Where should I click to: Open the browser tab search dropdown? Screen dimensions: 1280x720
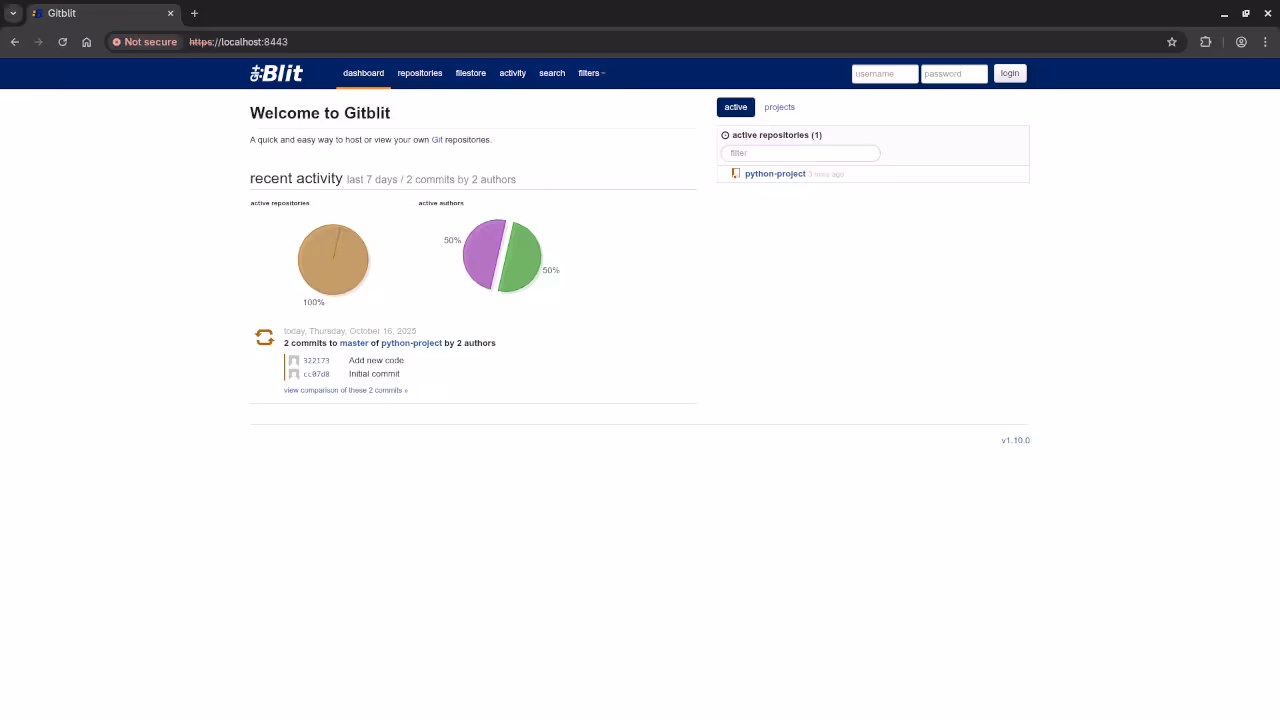pyautogui.click(x=13, y=13)
